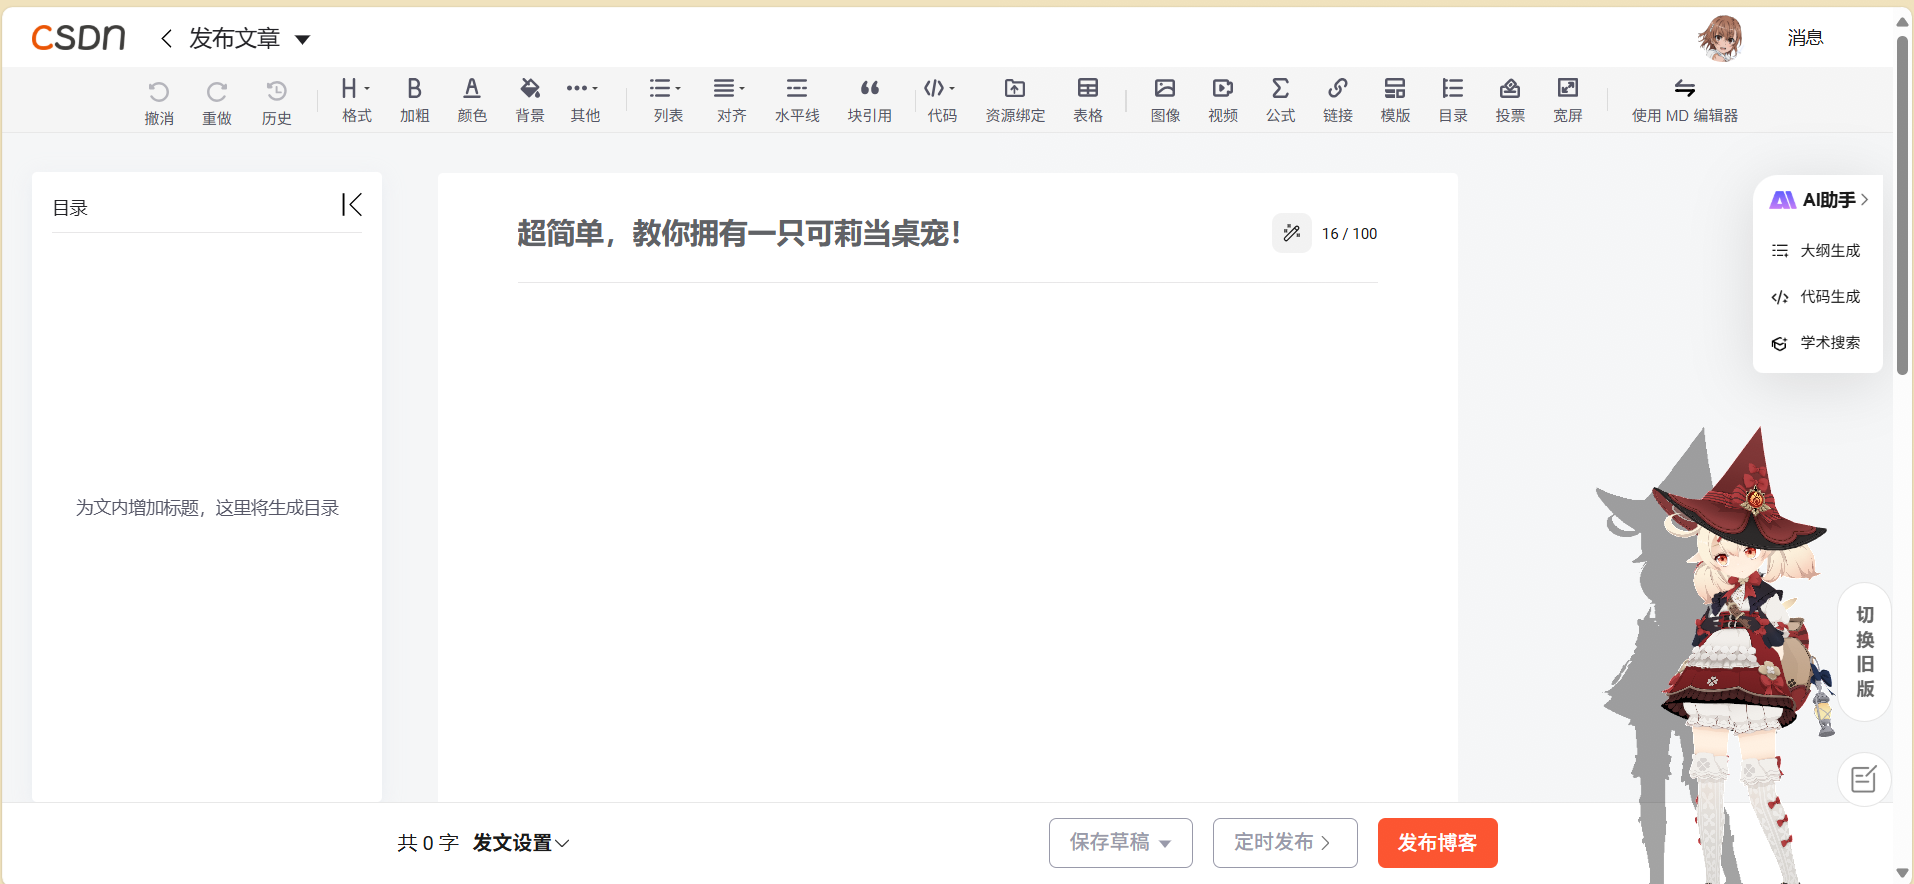Open messages (消息)
This screenshot has height=884, width=1914.
[x=1805, y=38]
